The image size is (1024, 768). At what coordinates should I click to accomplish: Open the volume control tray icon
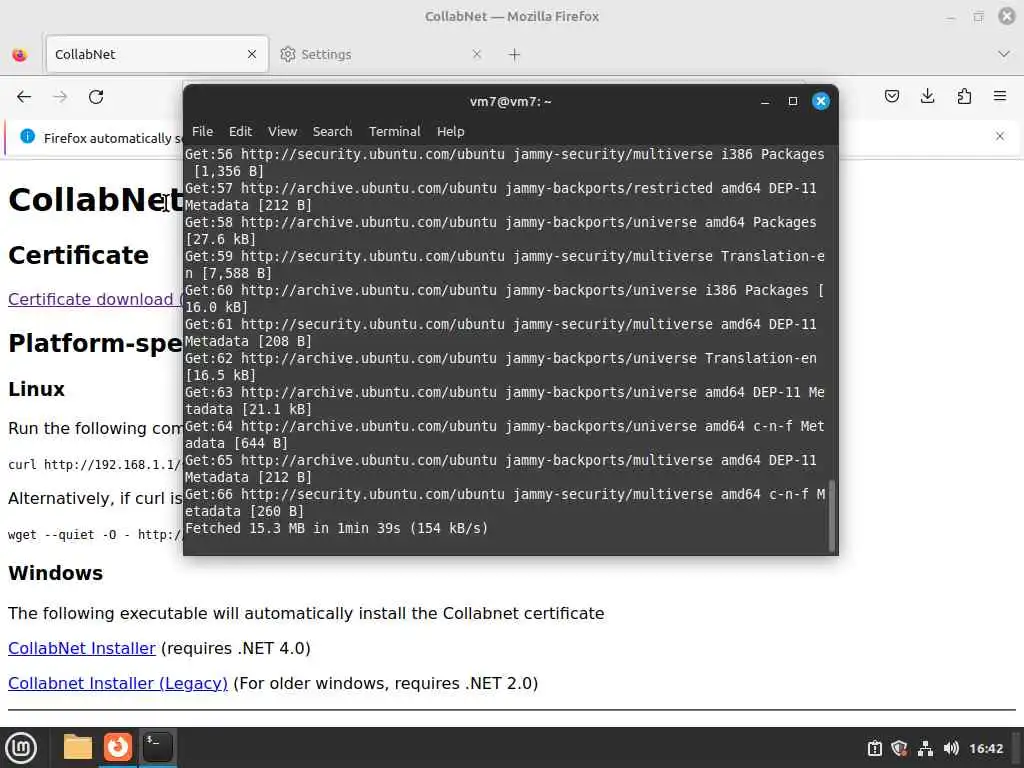[951, 748]
